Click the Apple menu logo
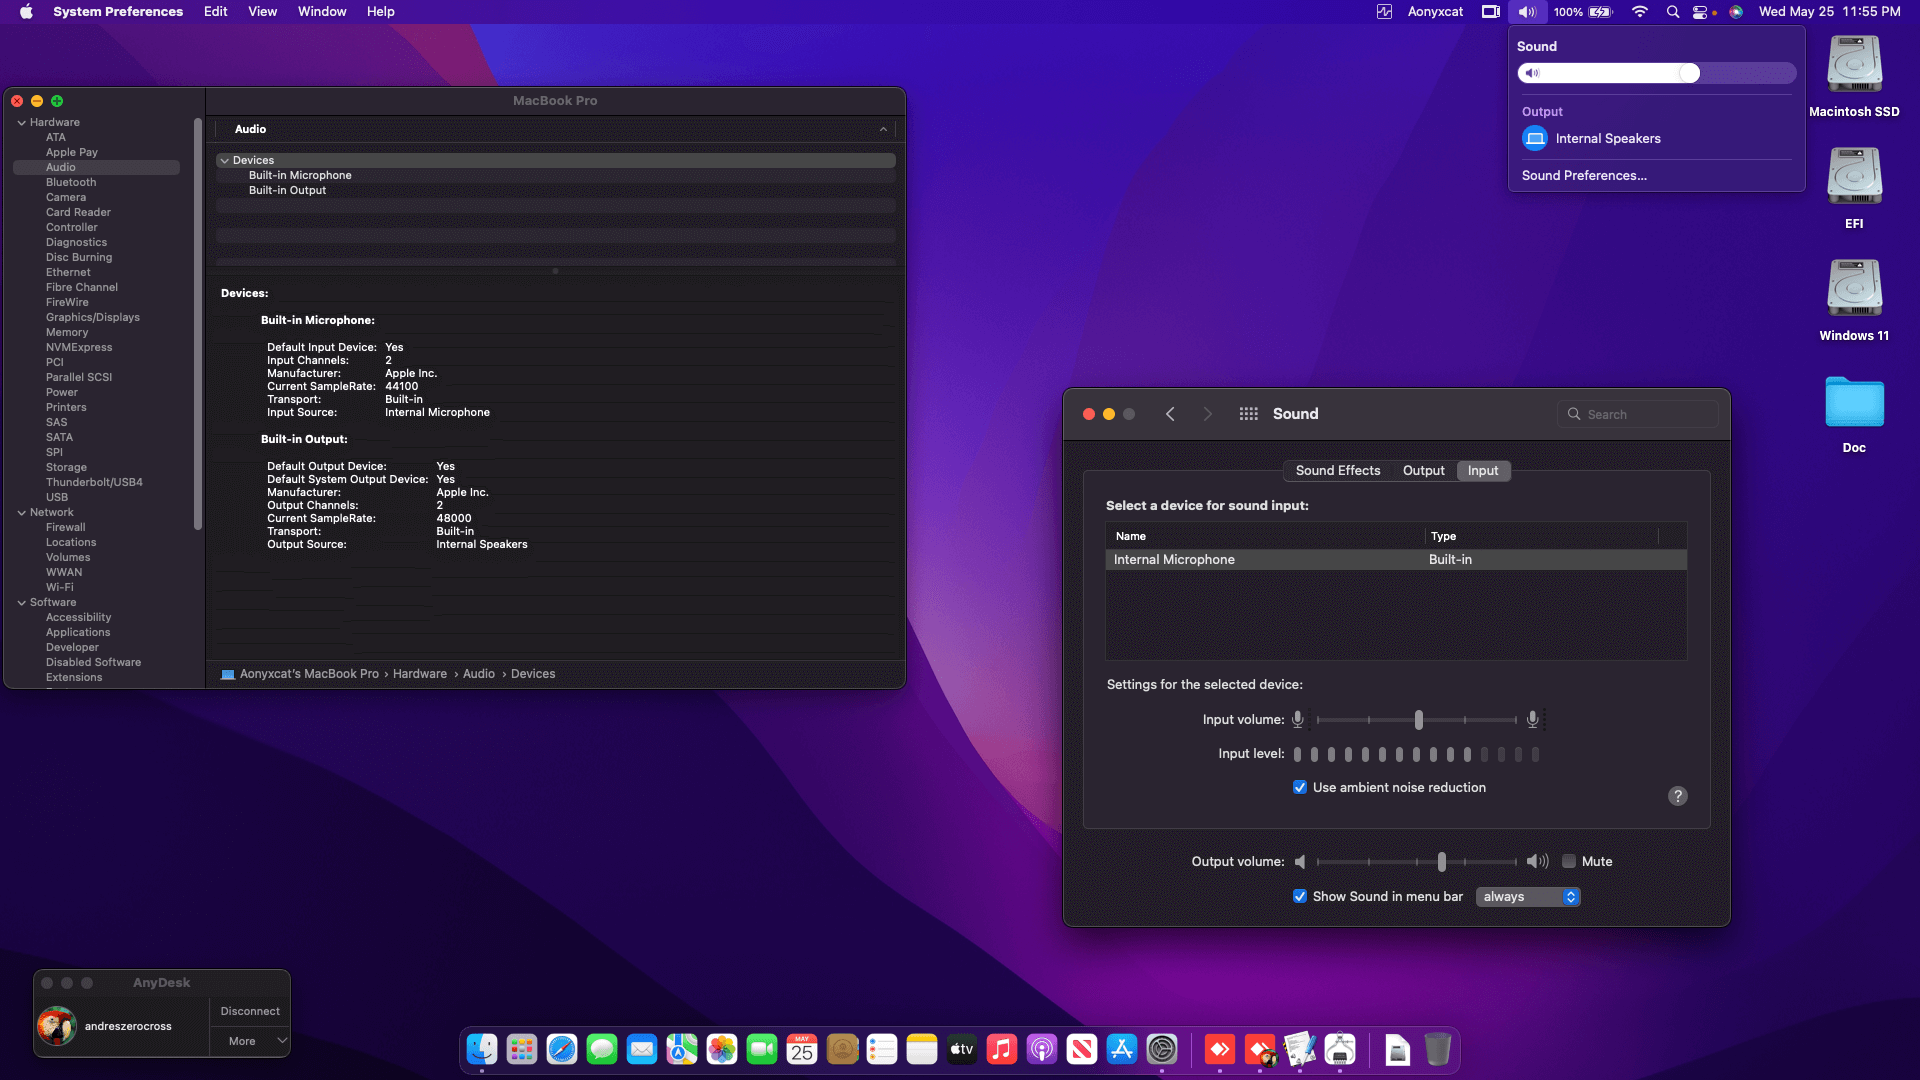This screenshot has height=1080, width=1920. [x=27, y=12]
